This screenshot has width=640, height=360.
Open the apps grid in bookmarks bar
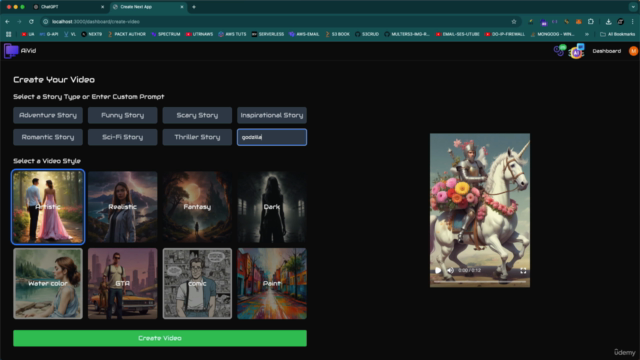[x=9, y=34]
